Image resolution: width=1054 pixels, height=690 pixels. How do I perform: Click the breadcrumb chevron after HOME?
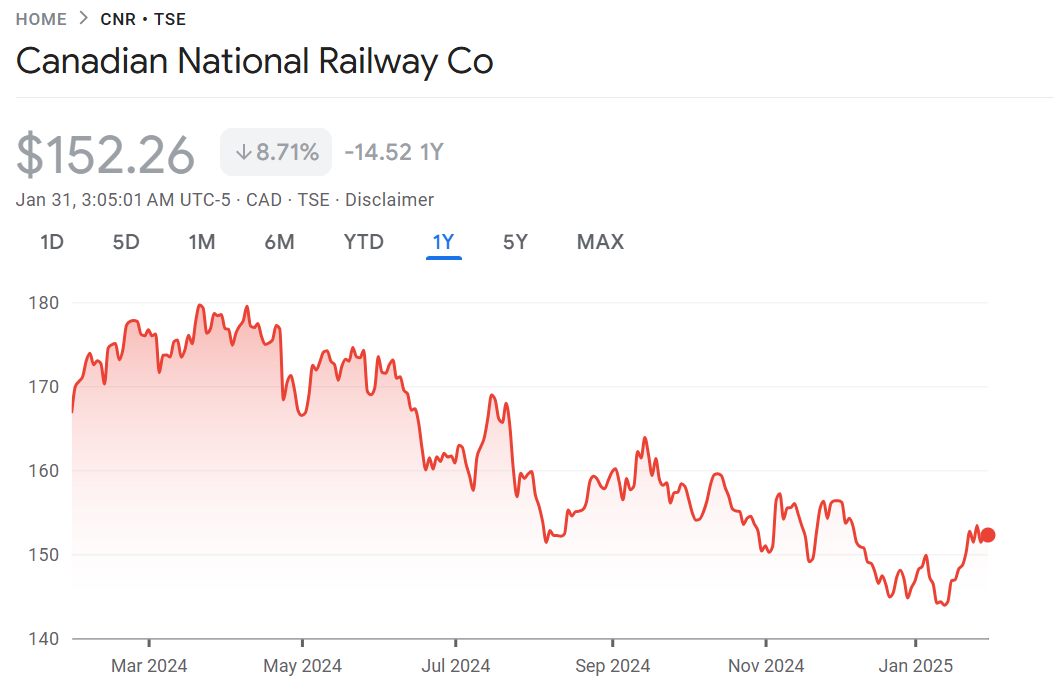(x=84, y=19)
